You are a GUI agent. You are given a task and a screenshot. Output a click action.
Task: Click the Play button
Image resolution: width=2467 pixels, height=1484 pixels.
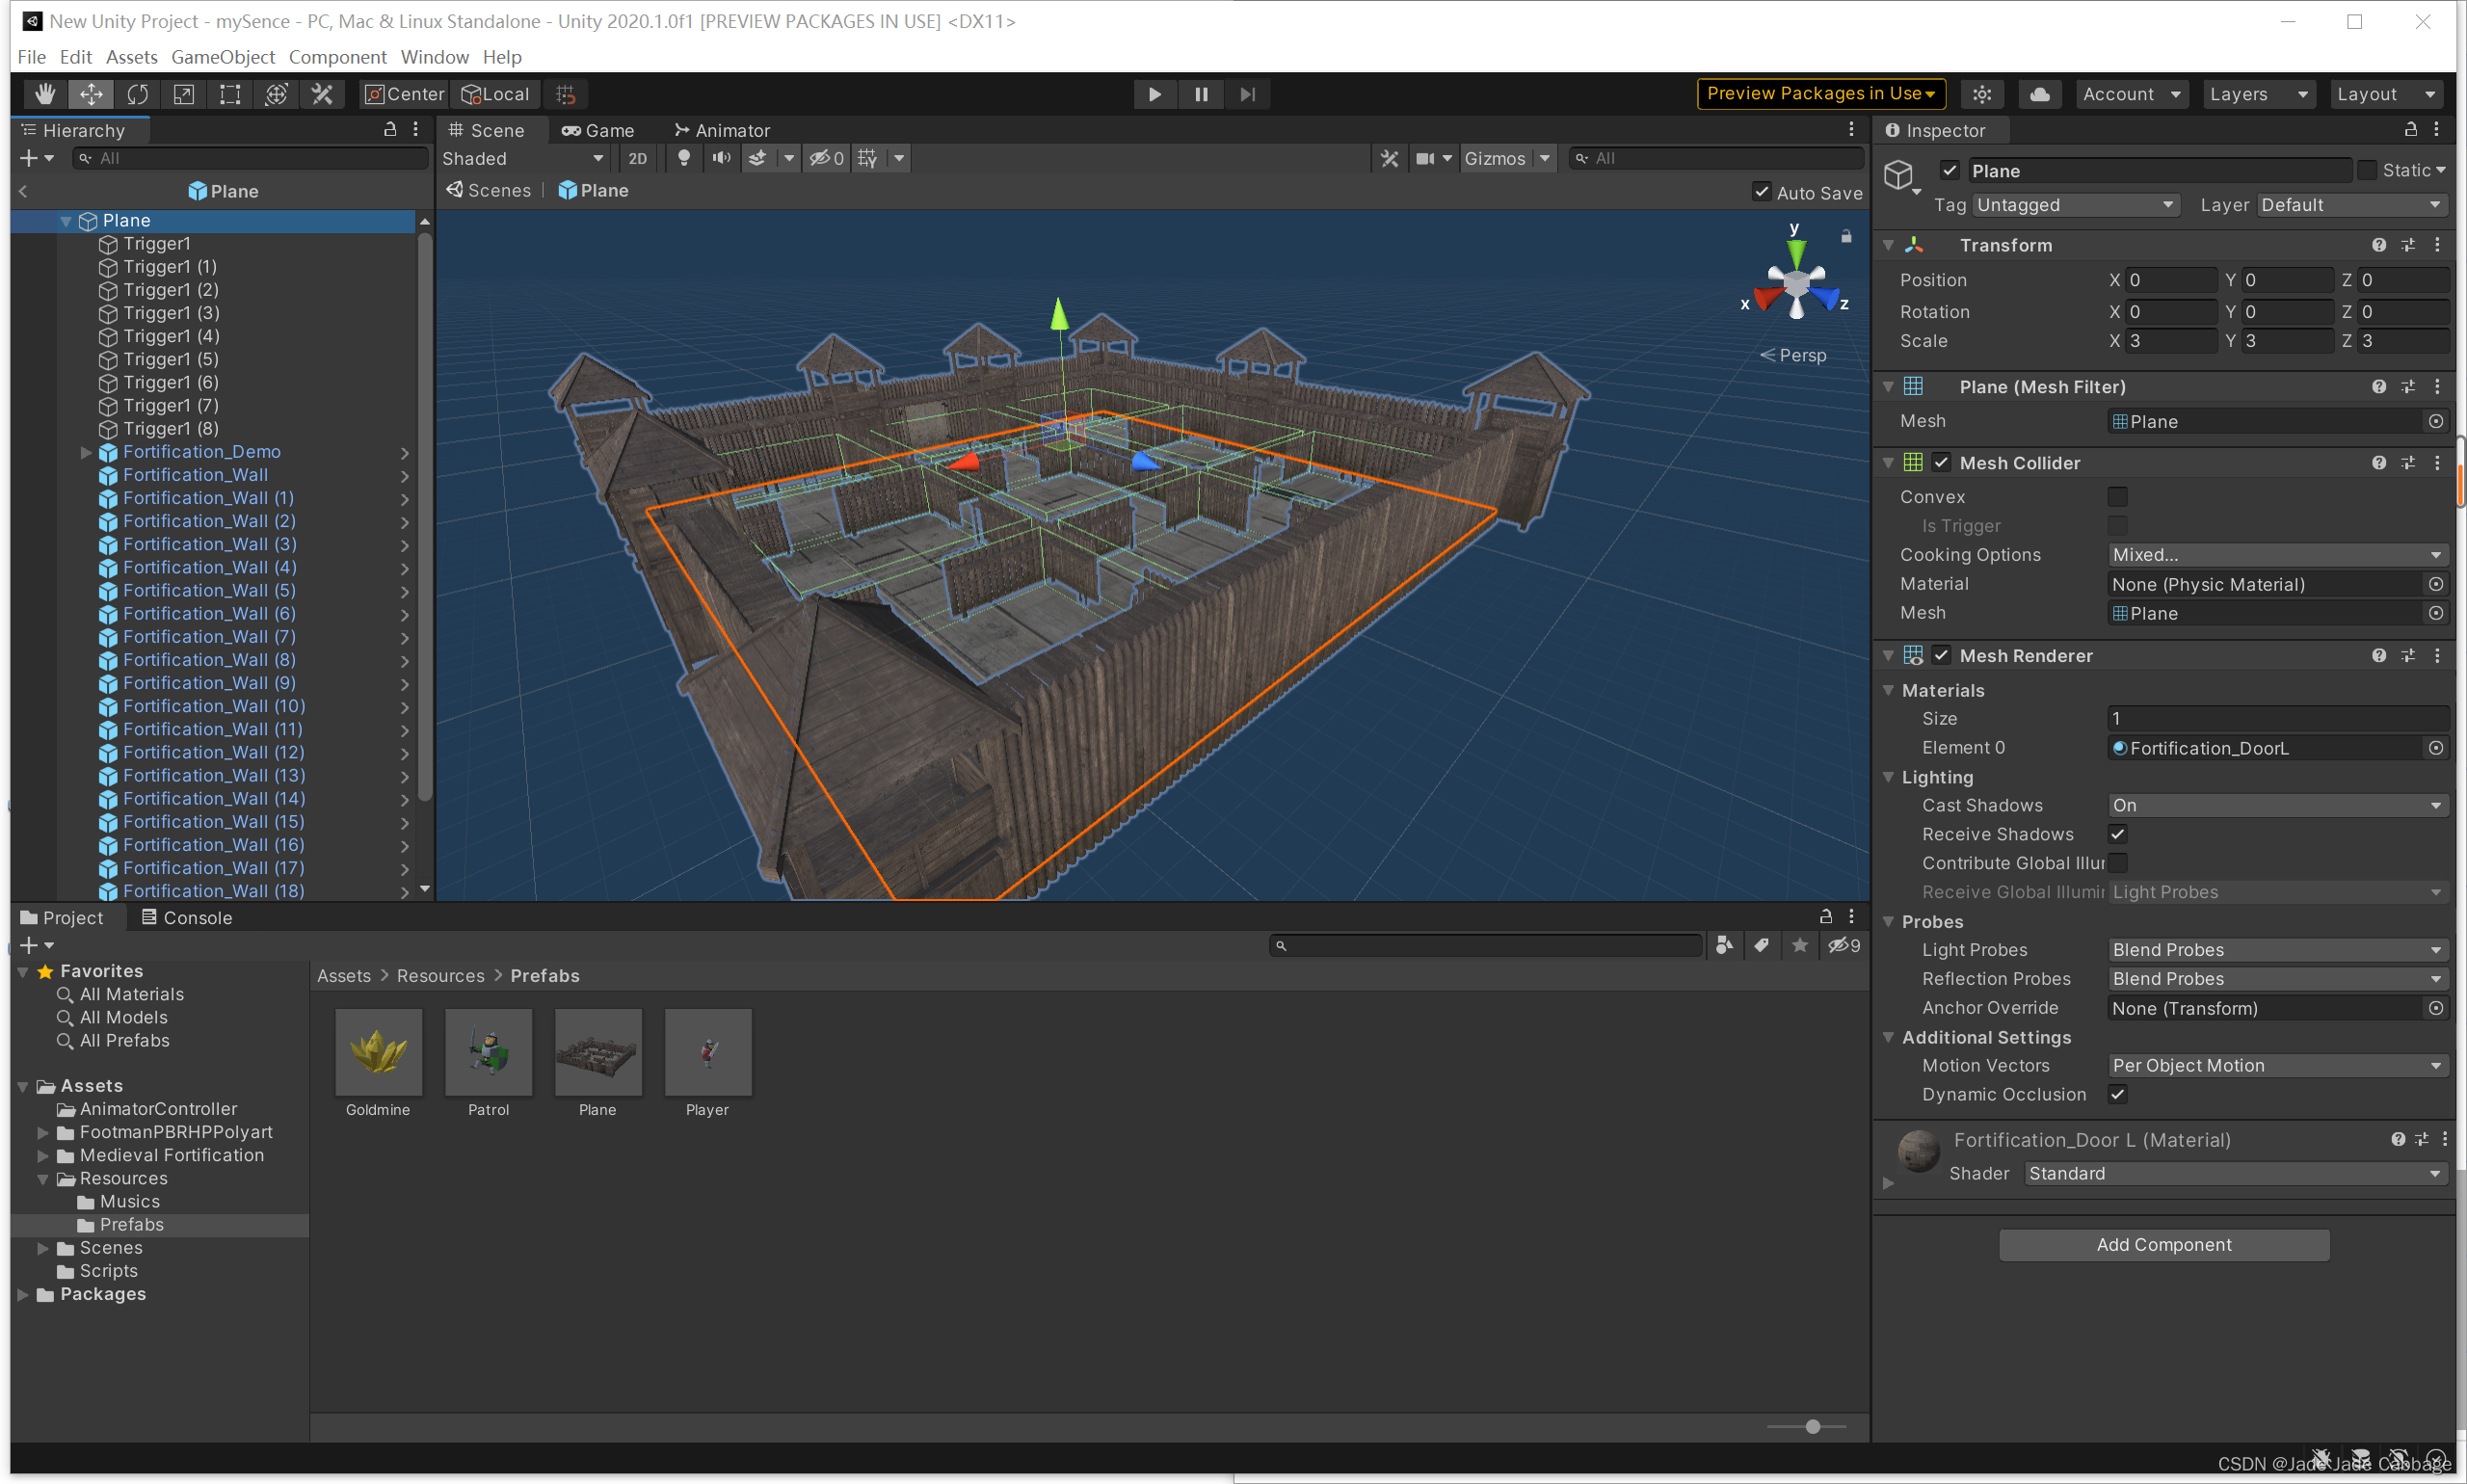point(1154,94)
